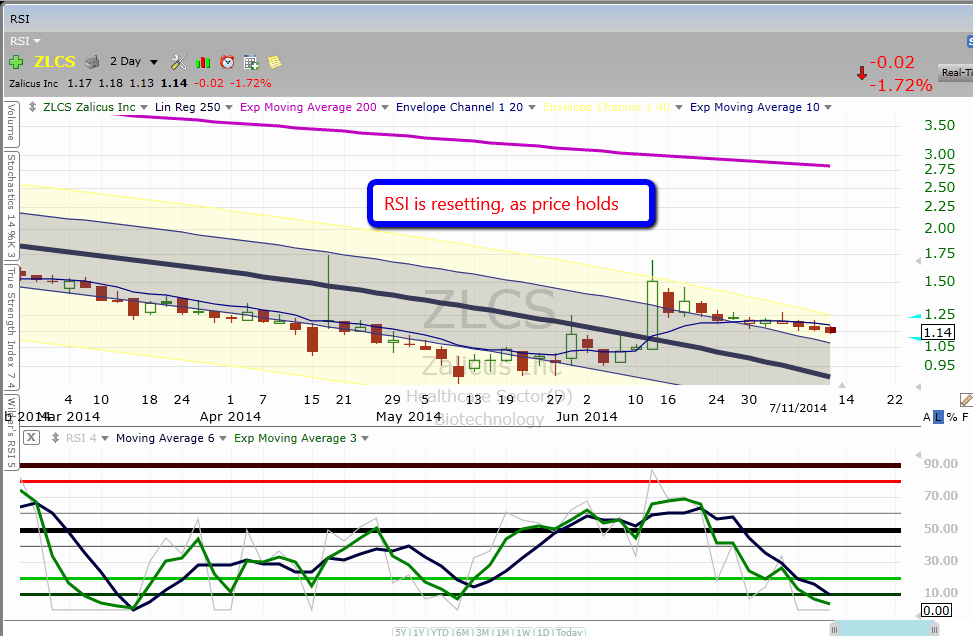Switch to the True Strength Index side tab
The image size is (973, 636).
12,325
